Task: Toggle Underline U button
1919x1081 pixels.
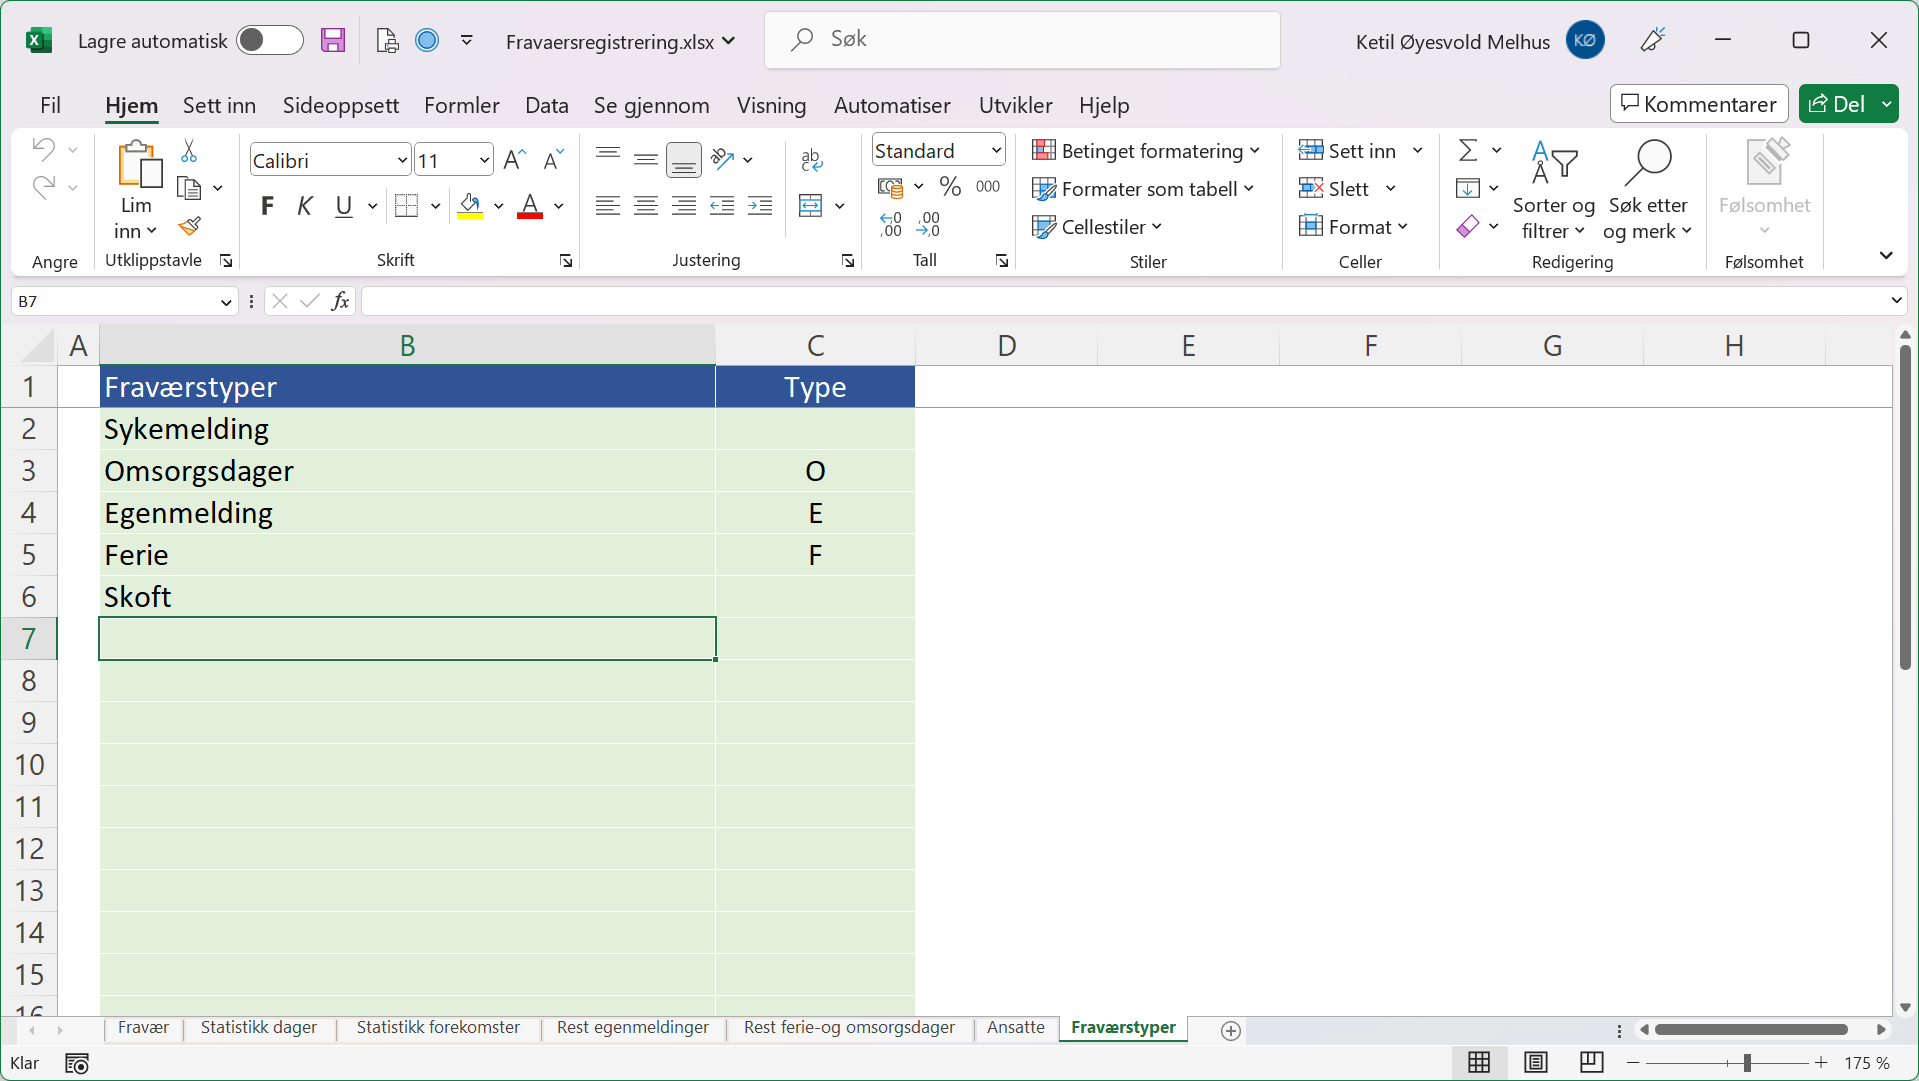Action: (344, 206)
